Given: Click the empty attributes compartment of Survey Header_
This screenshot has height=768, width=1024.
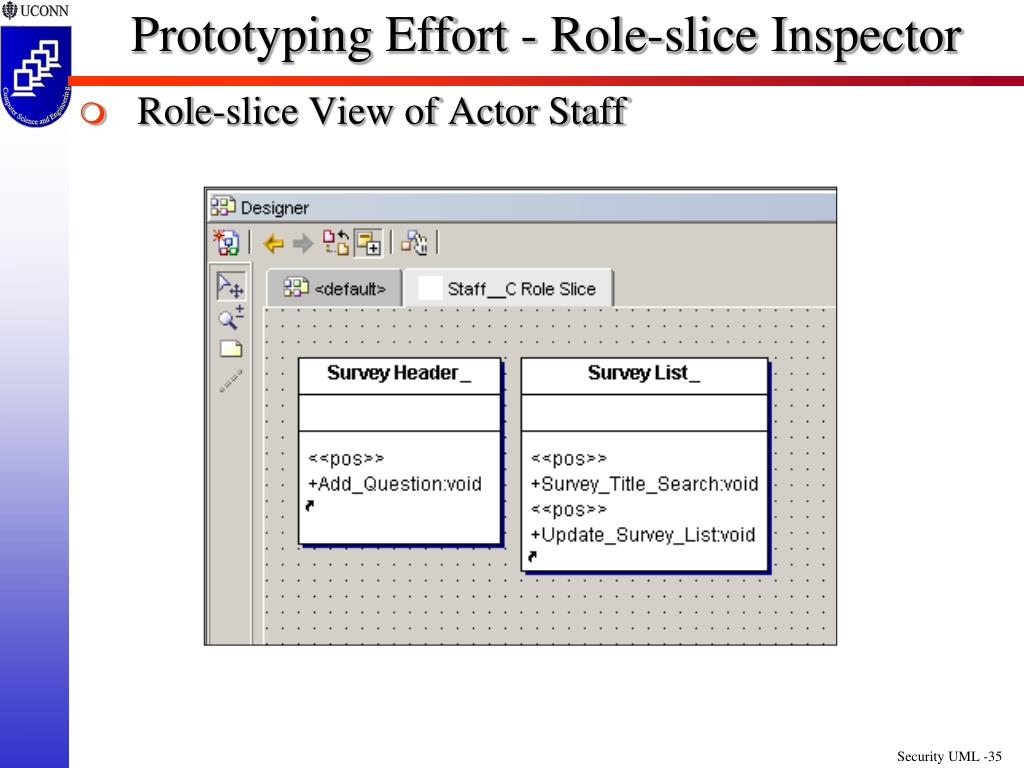Looking at the screenshot, I should coord(399,413).
